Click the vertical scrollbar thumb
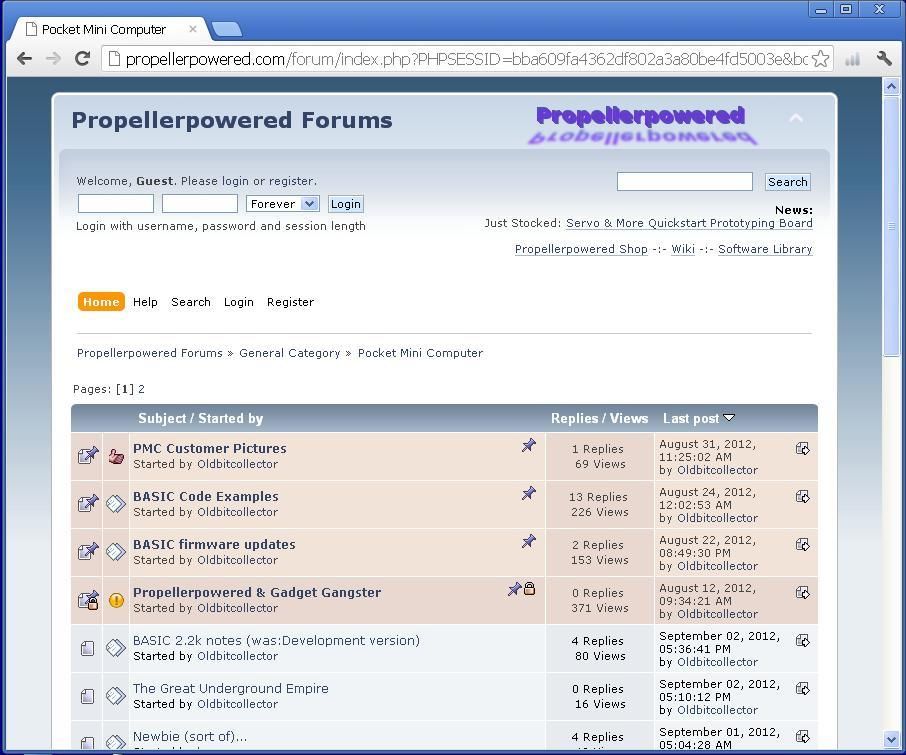906x755 pixels. pos(891,226)
